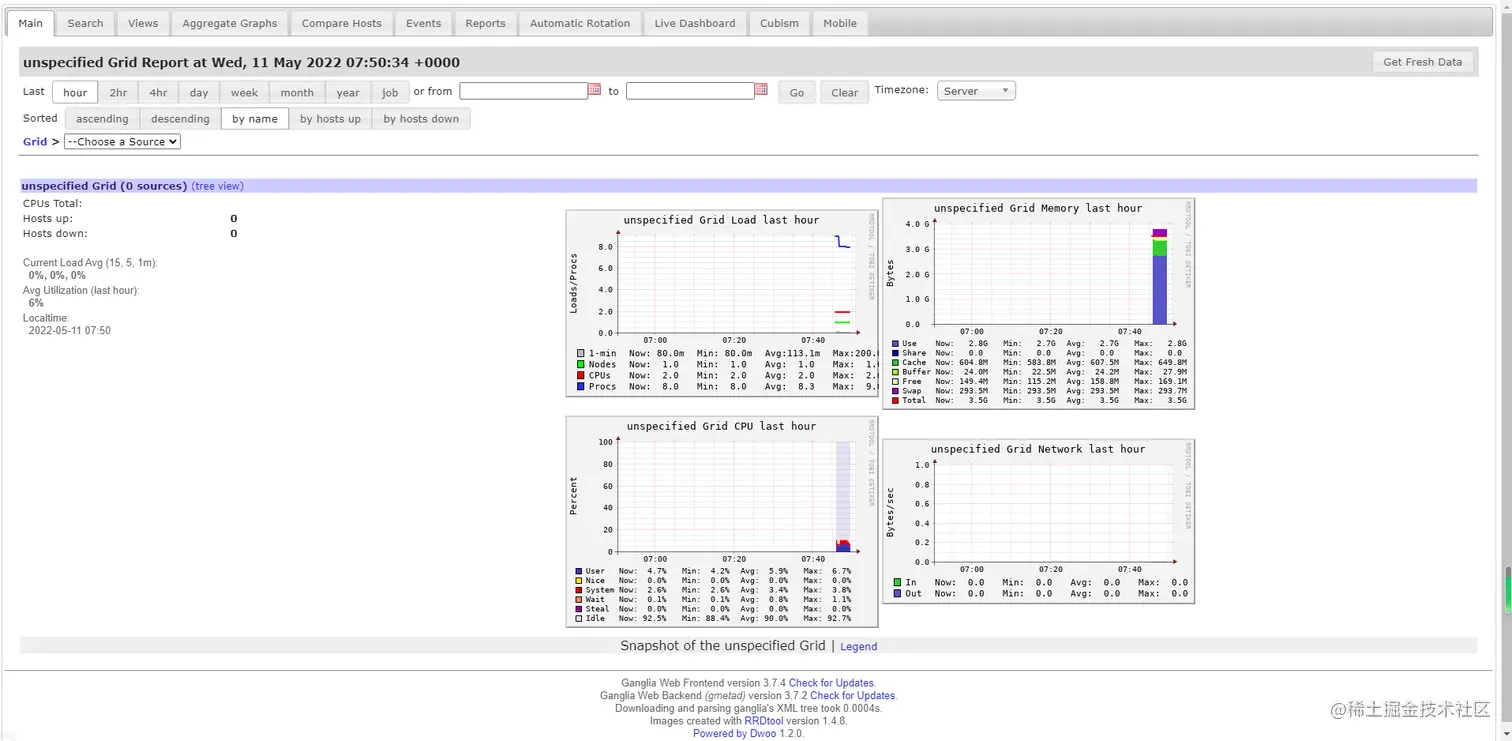Sort hosts descending
This screenshot has height=741, width=1512.
pos(180,118)
